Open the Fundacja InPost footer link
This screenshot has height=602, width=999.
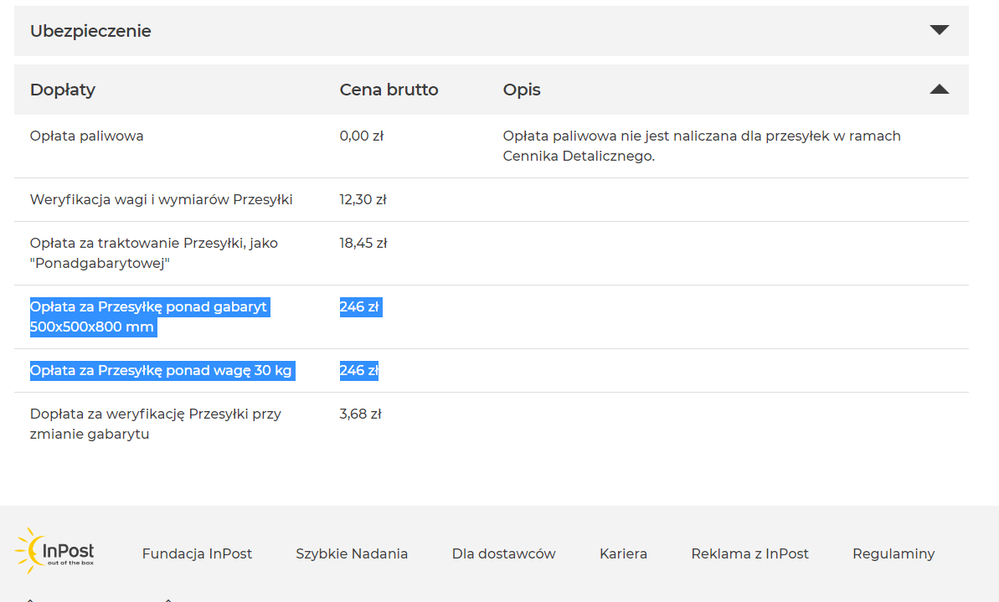tap(197, 553)
